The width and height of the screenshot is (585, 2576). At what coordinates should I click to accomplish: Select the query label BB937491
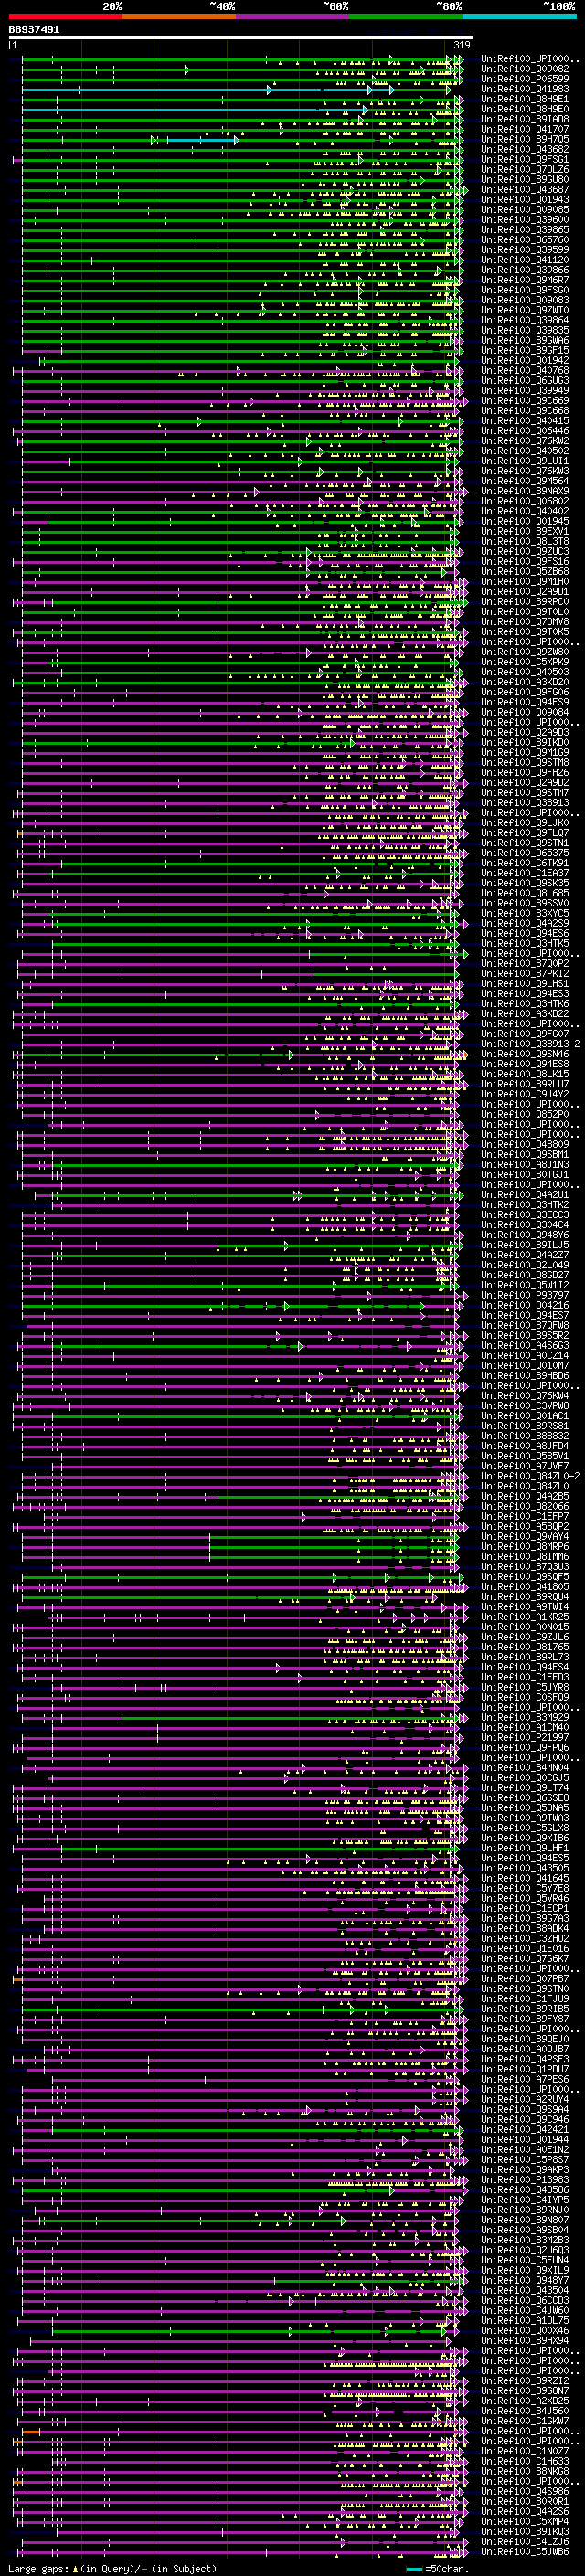(34, 30)
